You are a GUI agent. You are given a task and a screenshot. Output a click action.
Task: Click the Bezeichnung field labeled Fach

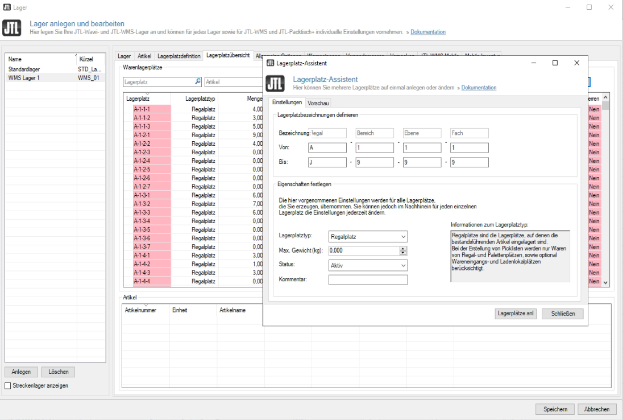469,133
